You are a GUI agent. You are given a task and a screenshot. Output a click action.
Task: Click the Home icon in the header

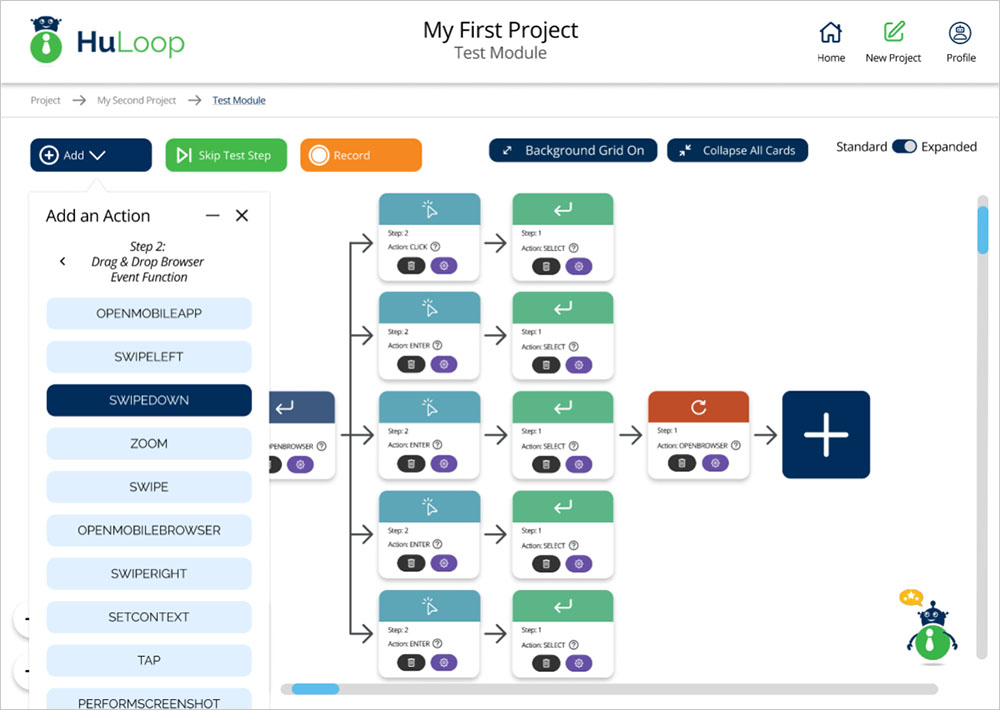[830, 40]
